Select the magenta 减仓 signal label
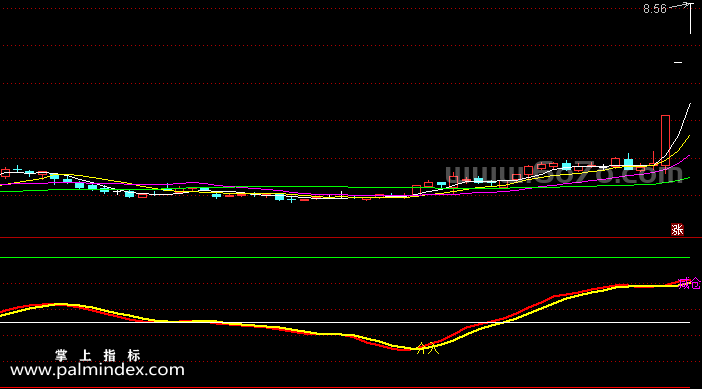This screenshot has height=389, width=702. click(x=689, y=283)
